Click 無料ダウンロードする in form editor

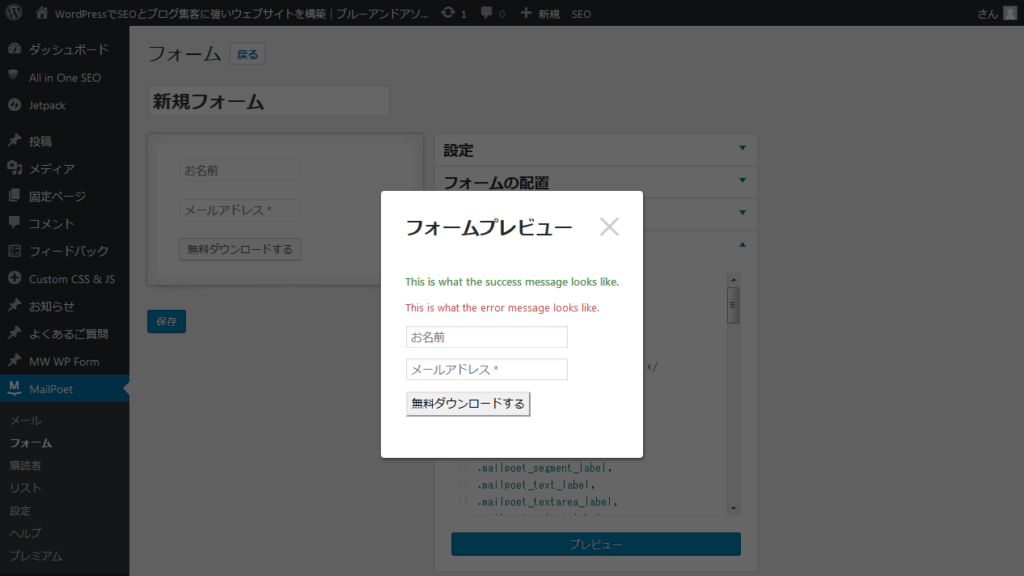[240, 249]
